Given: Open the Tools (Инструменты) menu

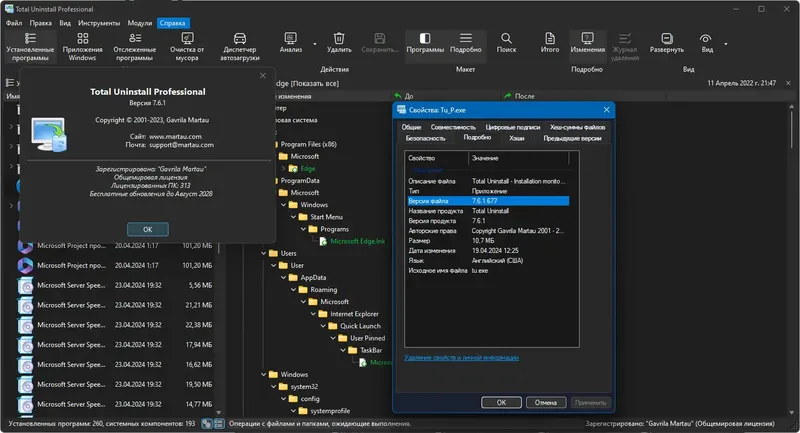Looking at the screenshot, I should [x=99, y=23].
